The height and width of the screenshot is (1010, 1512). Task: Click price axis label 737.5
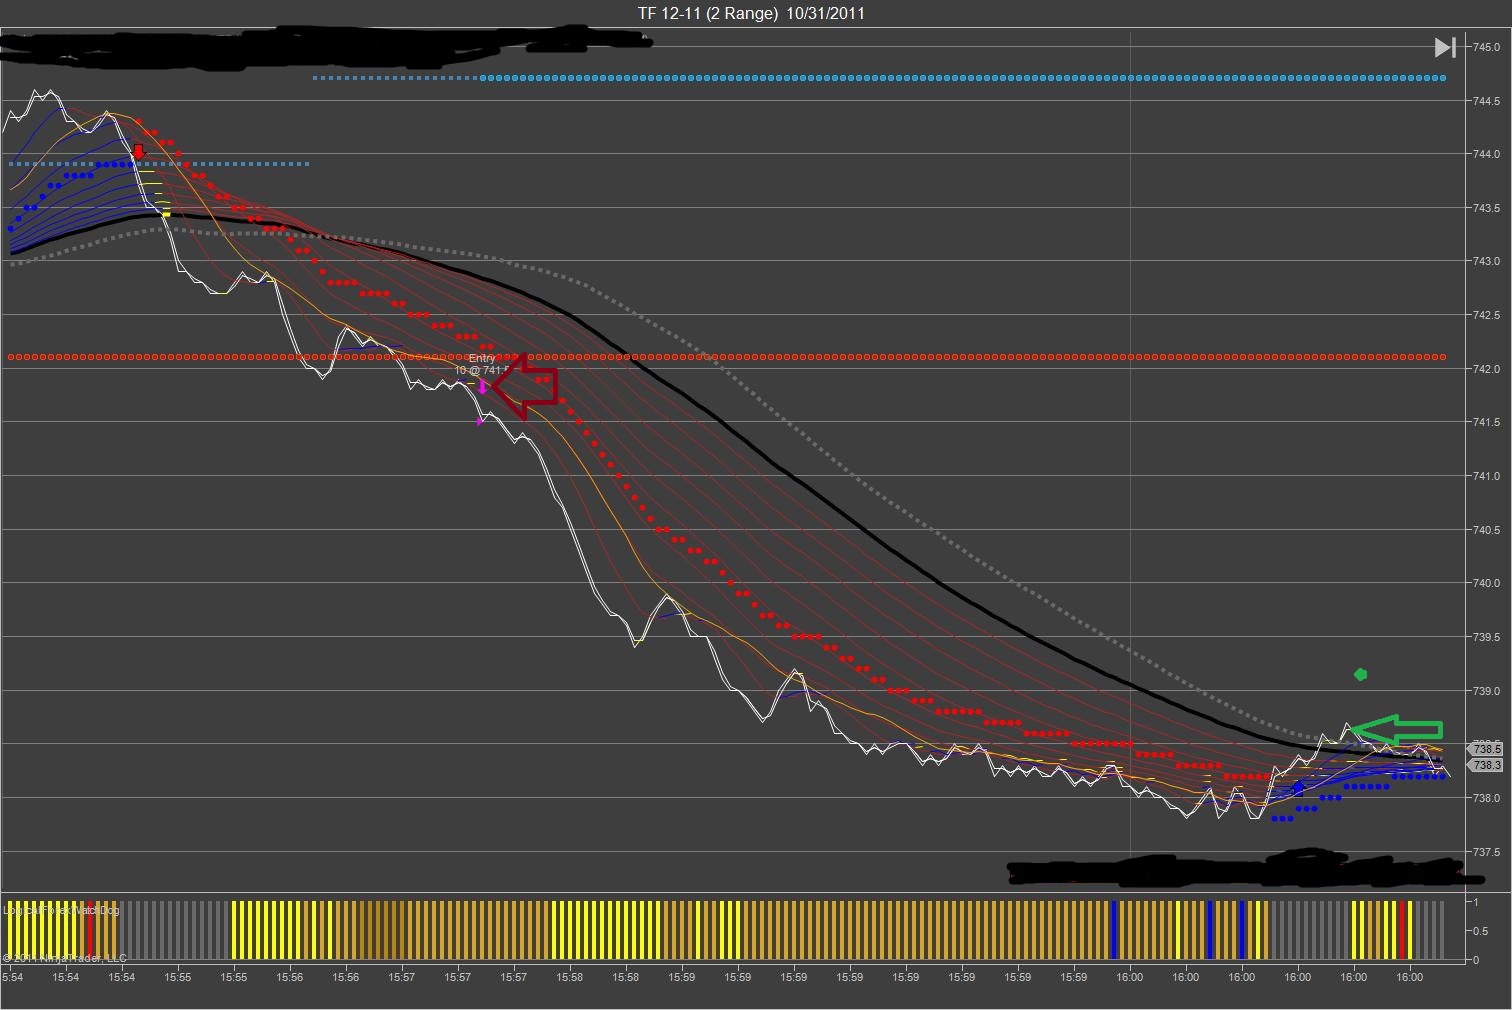[x=1486, y=852]
